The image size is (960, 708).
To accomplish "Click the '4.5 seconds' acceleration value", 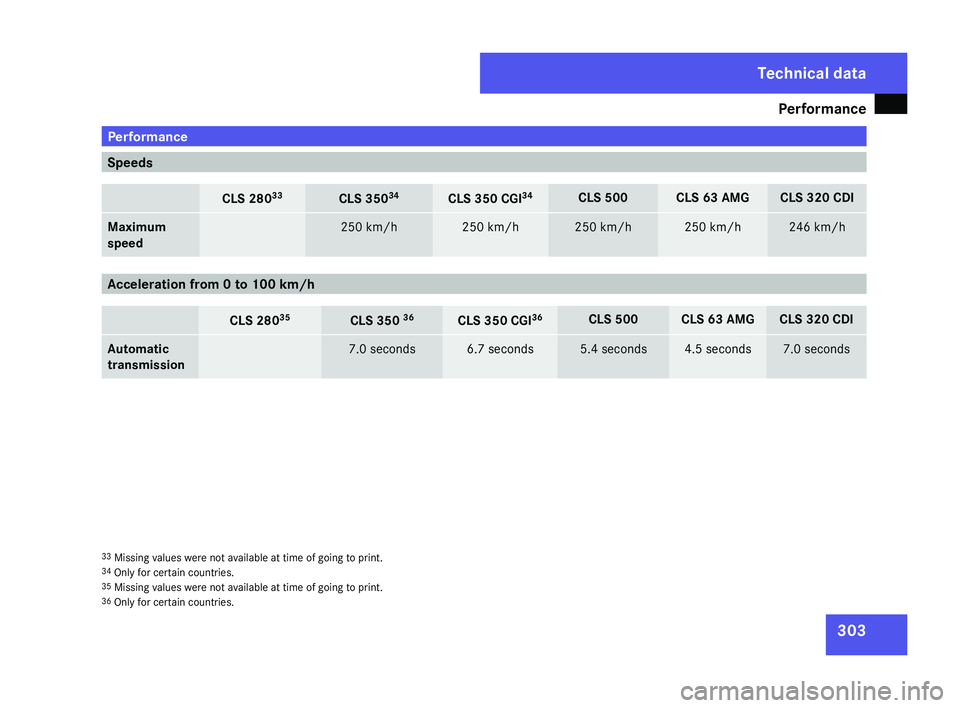I will [x=718, y=348].
